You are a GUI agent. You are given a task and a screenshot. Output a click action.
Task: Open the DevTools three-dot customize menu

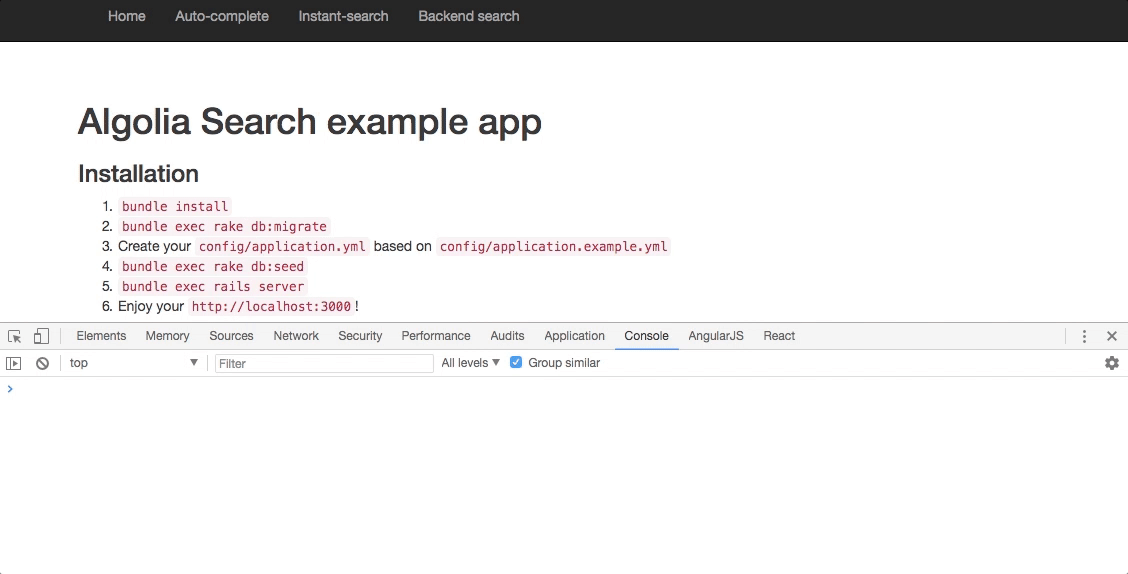[1084, 336]
